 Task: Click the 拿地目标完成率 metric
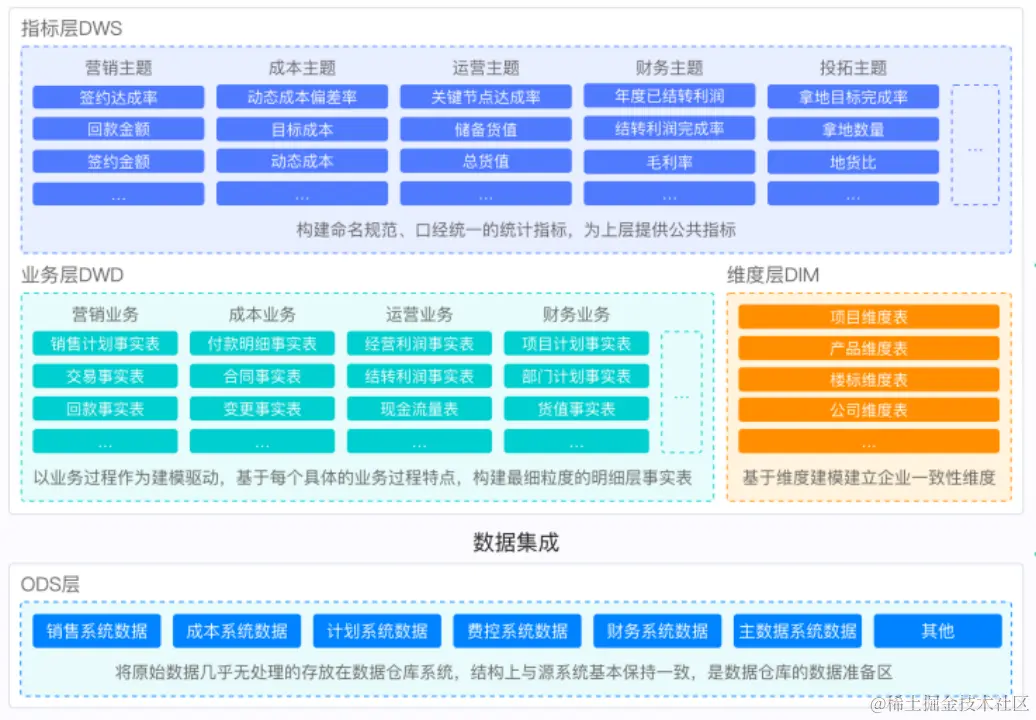pos(853,97)
